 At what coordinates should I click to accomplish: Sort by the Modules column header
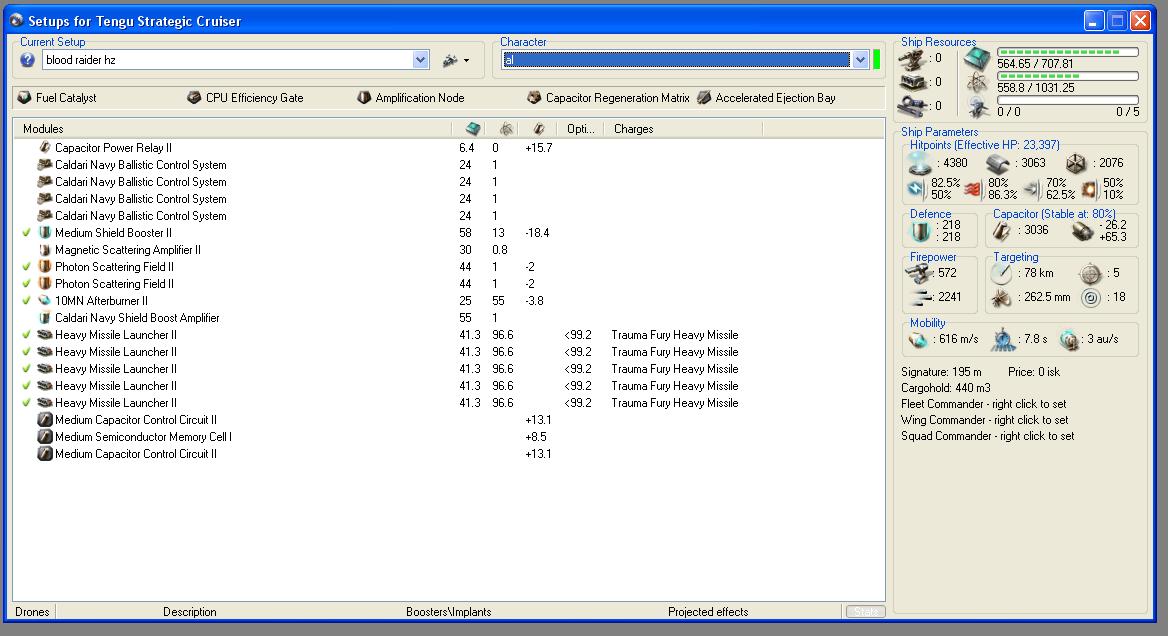pyautogui.click(x=233, y=129)
